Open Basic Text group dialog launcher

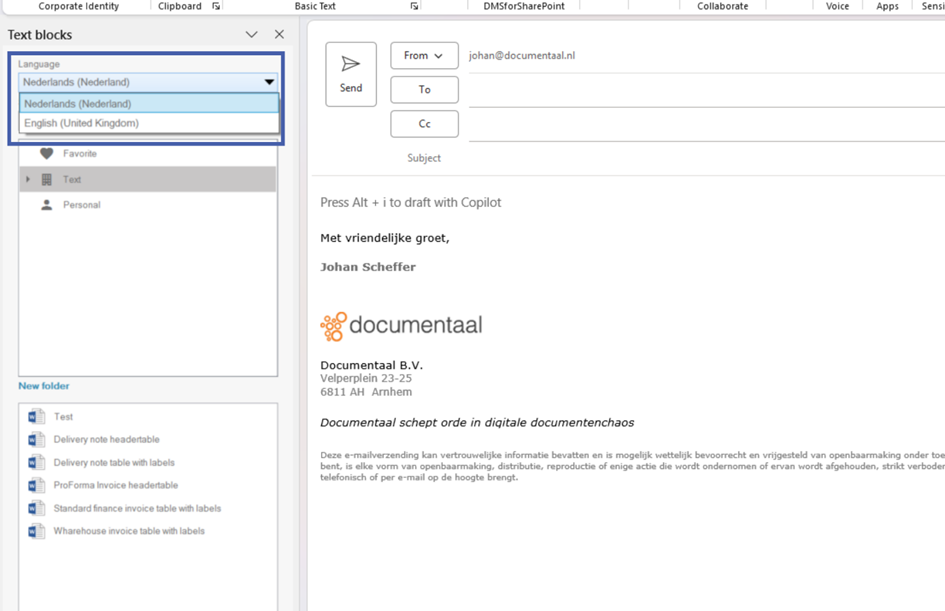pos(414,6)
